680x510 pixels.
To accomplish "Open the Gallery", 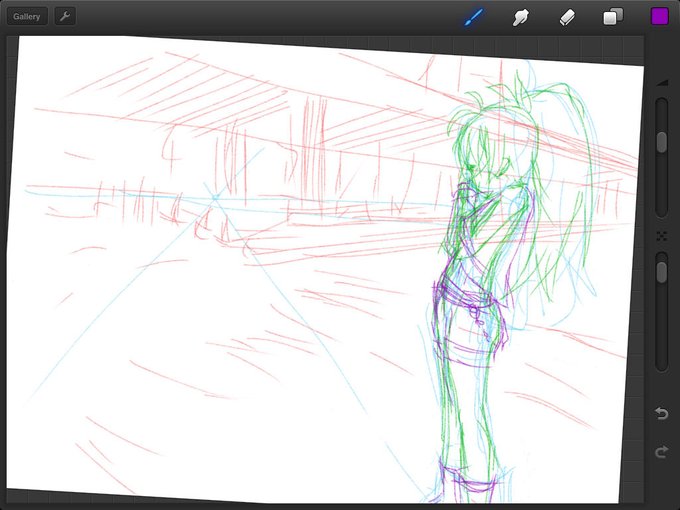I will point(26,16).
